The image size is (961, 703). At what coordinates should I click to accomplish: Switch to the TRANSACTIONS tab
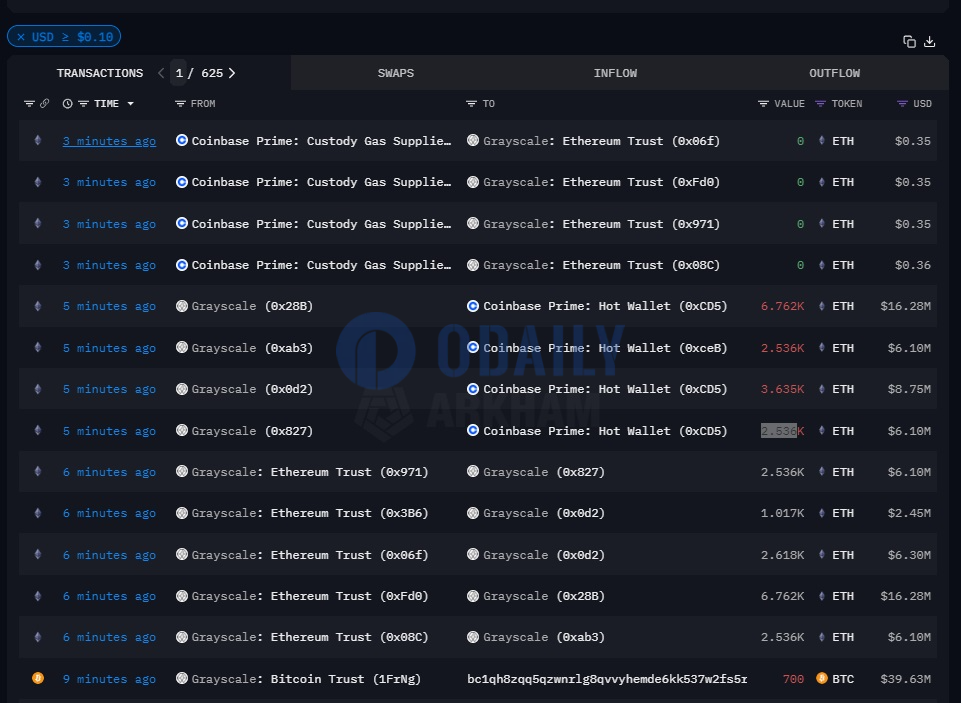(100, 73)
